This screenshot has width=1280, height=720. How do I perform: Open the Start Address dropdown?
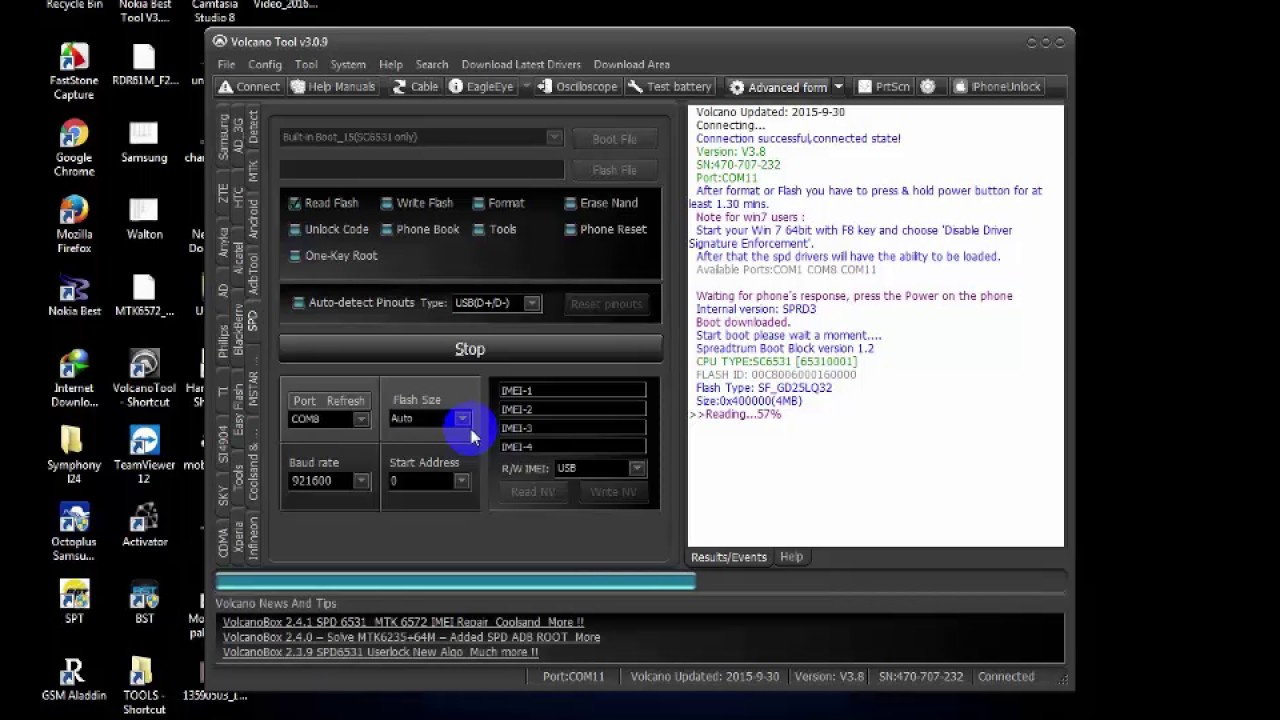click(461, 481)
